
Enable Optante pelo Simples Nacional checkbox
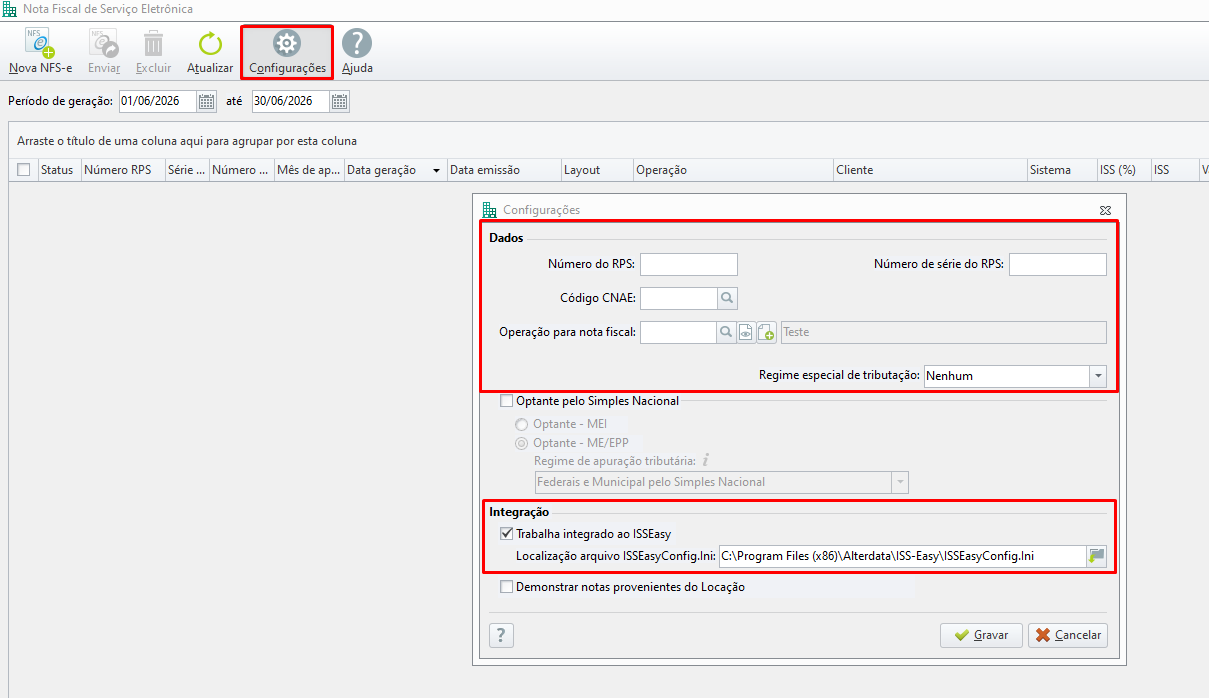[x=506, y=401]
